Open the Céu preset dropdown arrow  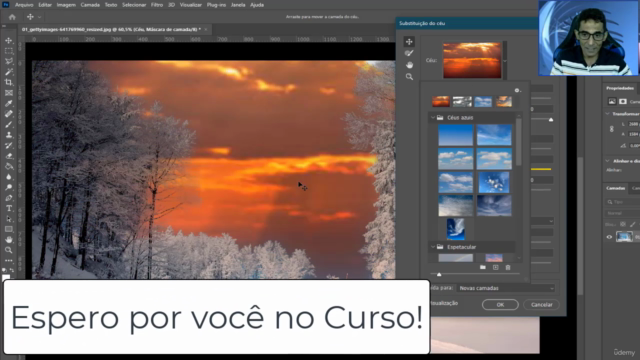coord(505,60)
